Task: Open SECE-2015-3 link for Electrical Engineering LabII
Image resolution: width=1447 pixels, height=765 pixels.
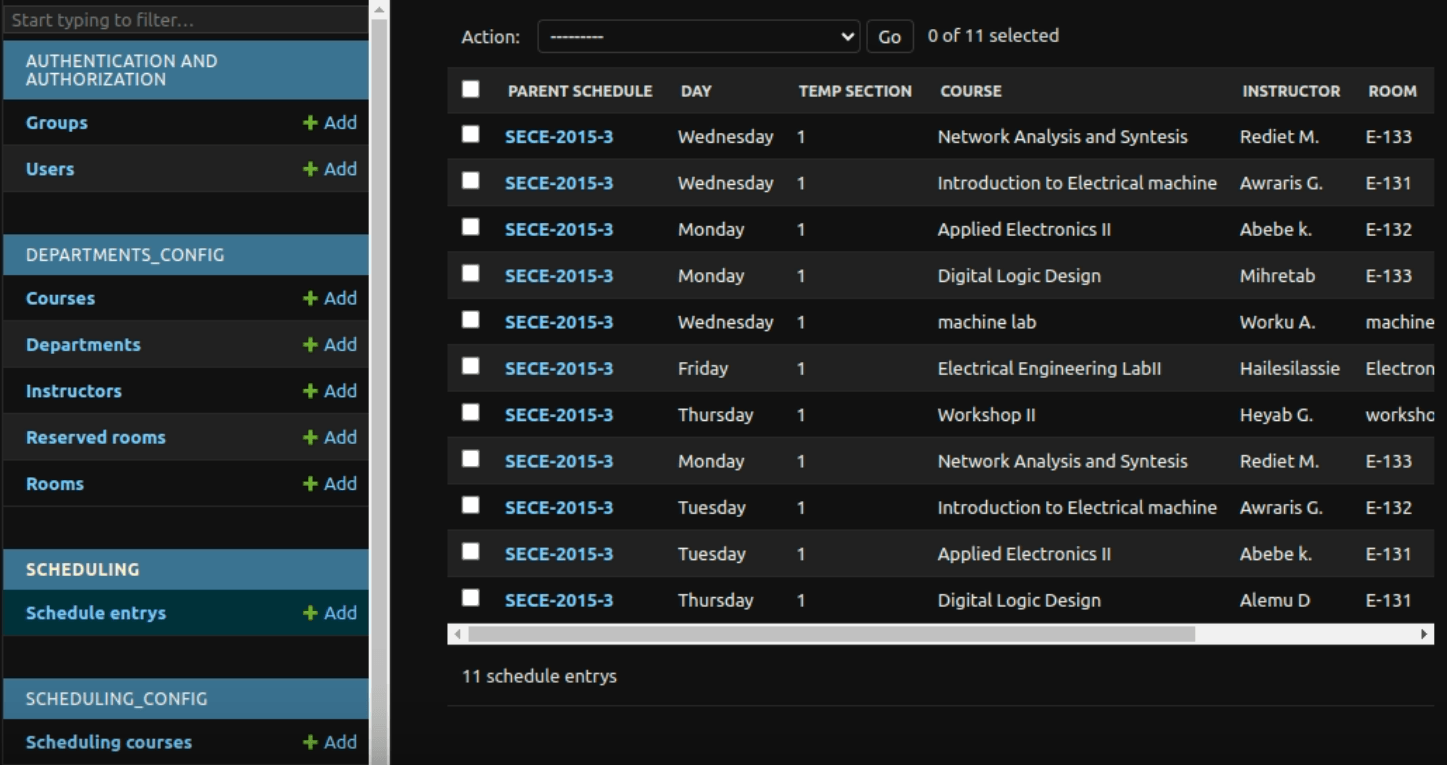Action: tap(559, 369)
